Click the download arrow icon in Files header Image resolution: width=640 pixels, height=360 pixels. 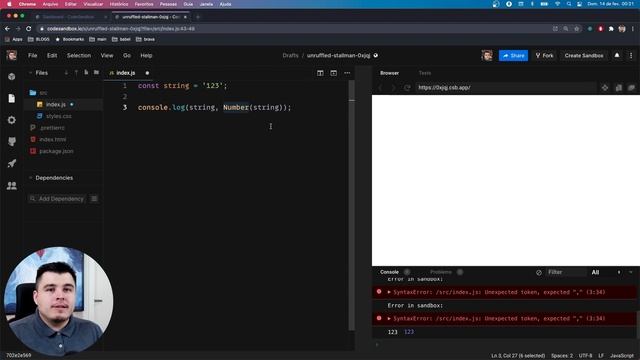click(66, 73)
